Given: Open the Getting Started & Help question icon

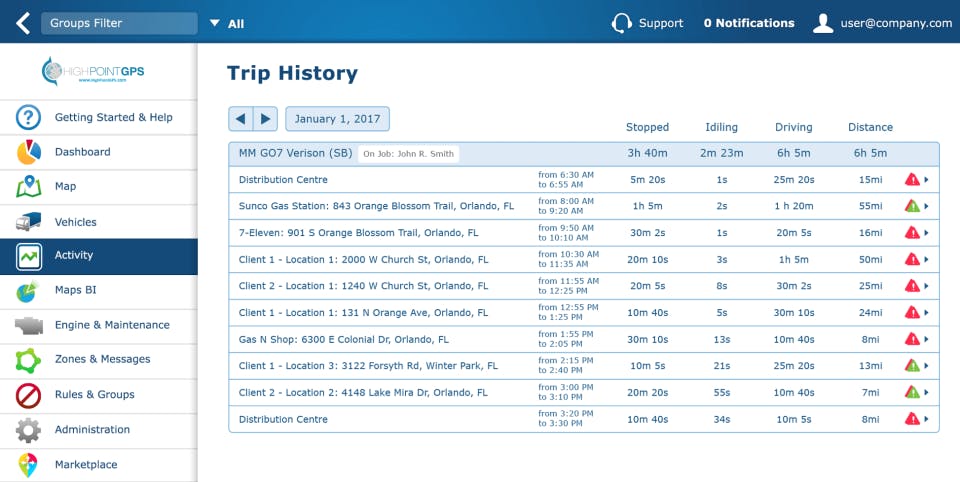Looking at the screenshot, I should [28, 117].
